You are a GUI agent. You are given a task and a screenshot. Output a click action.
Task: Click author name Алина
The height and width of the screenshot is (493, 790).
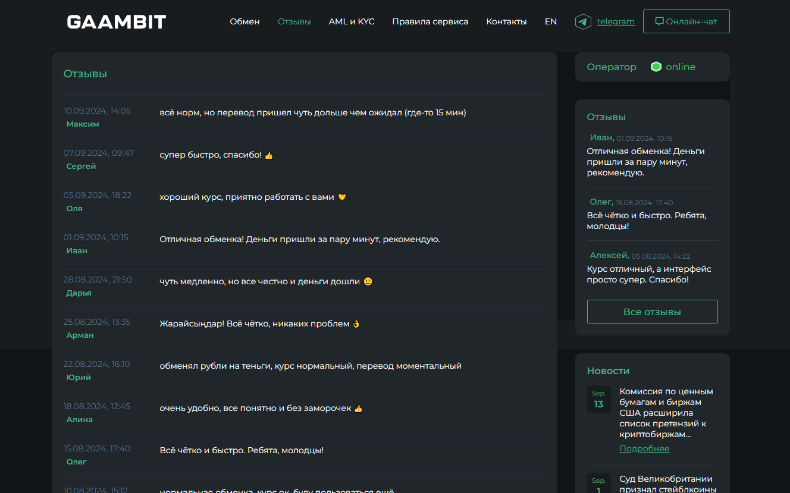tap(79, 419)
